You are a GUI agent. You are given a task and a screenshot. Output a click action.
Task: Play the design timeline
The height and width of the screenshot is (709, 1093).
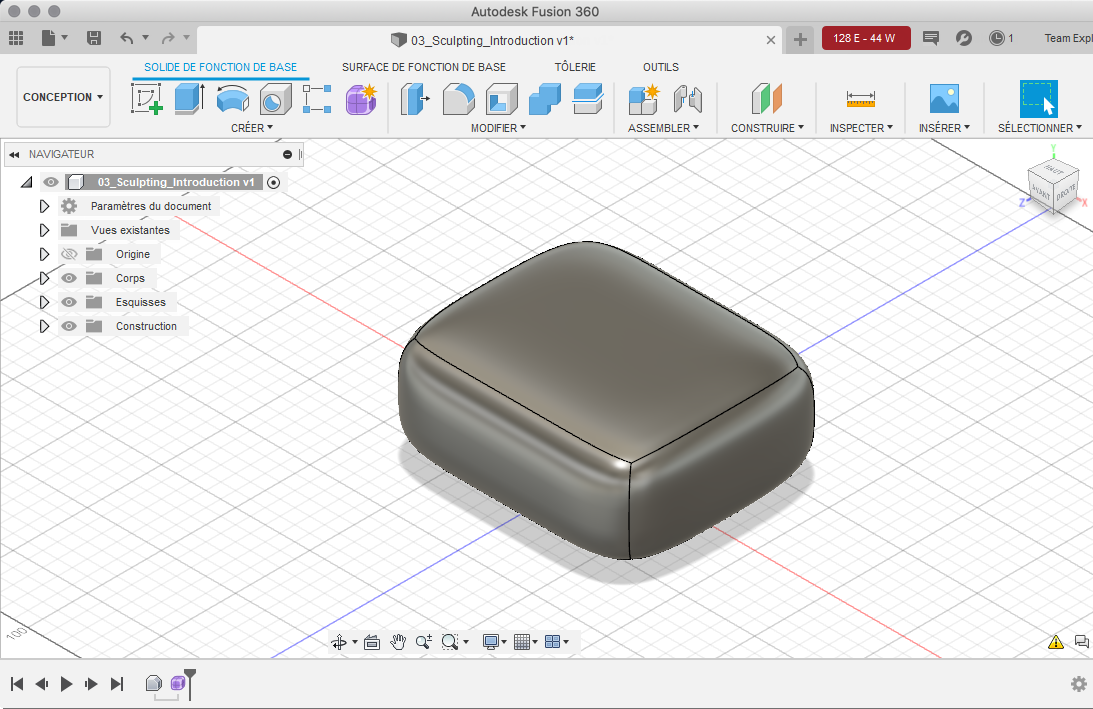click(x=66, y=684)
